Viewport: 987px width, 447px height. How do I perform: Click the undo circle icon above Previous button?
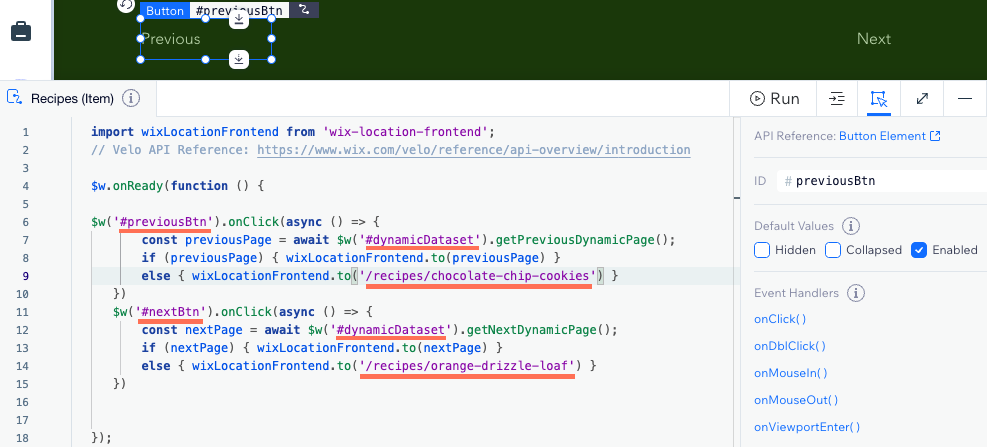126,5
